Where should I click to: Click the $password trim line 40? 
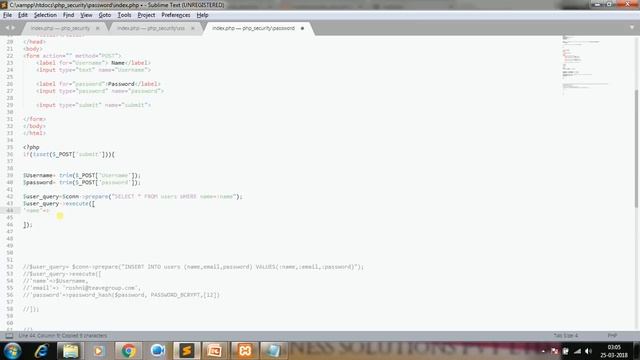82,182
